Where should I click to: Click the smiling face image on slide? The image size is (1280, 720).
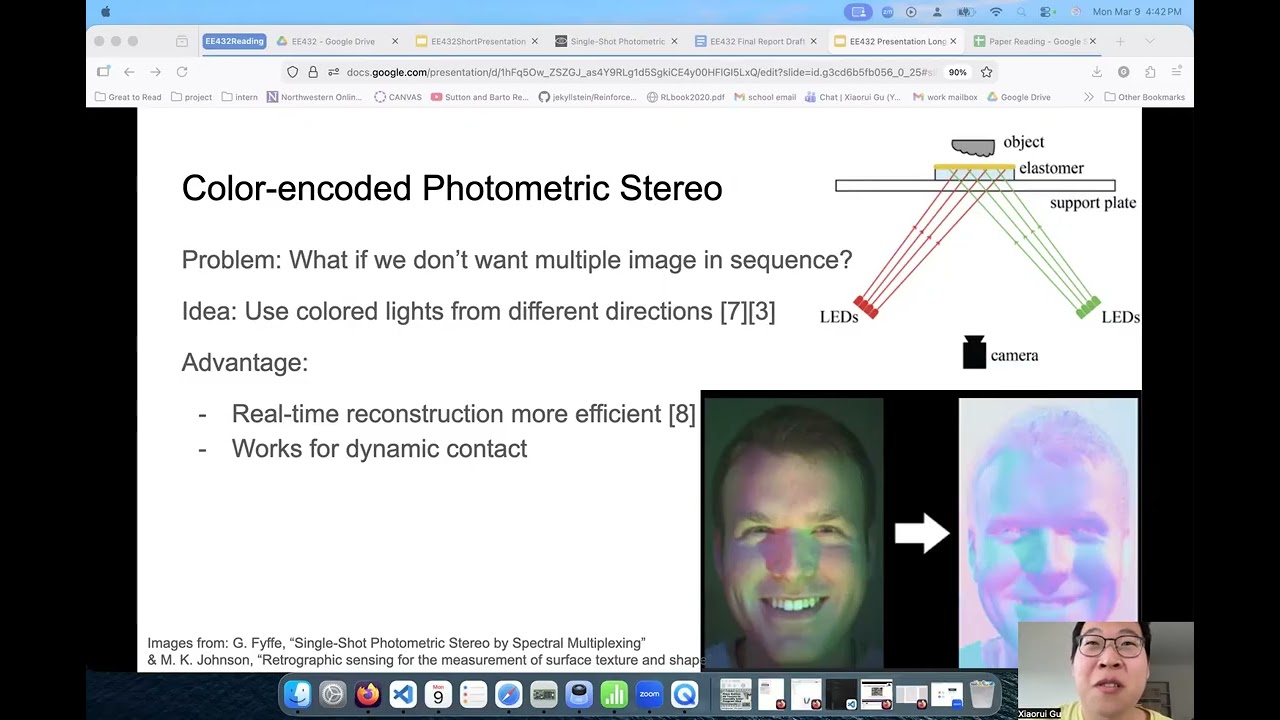(x=794, y=532)
